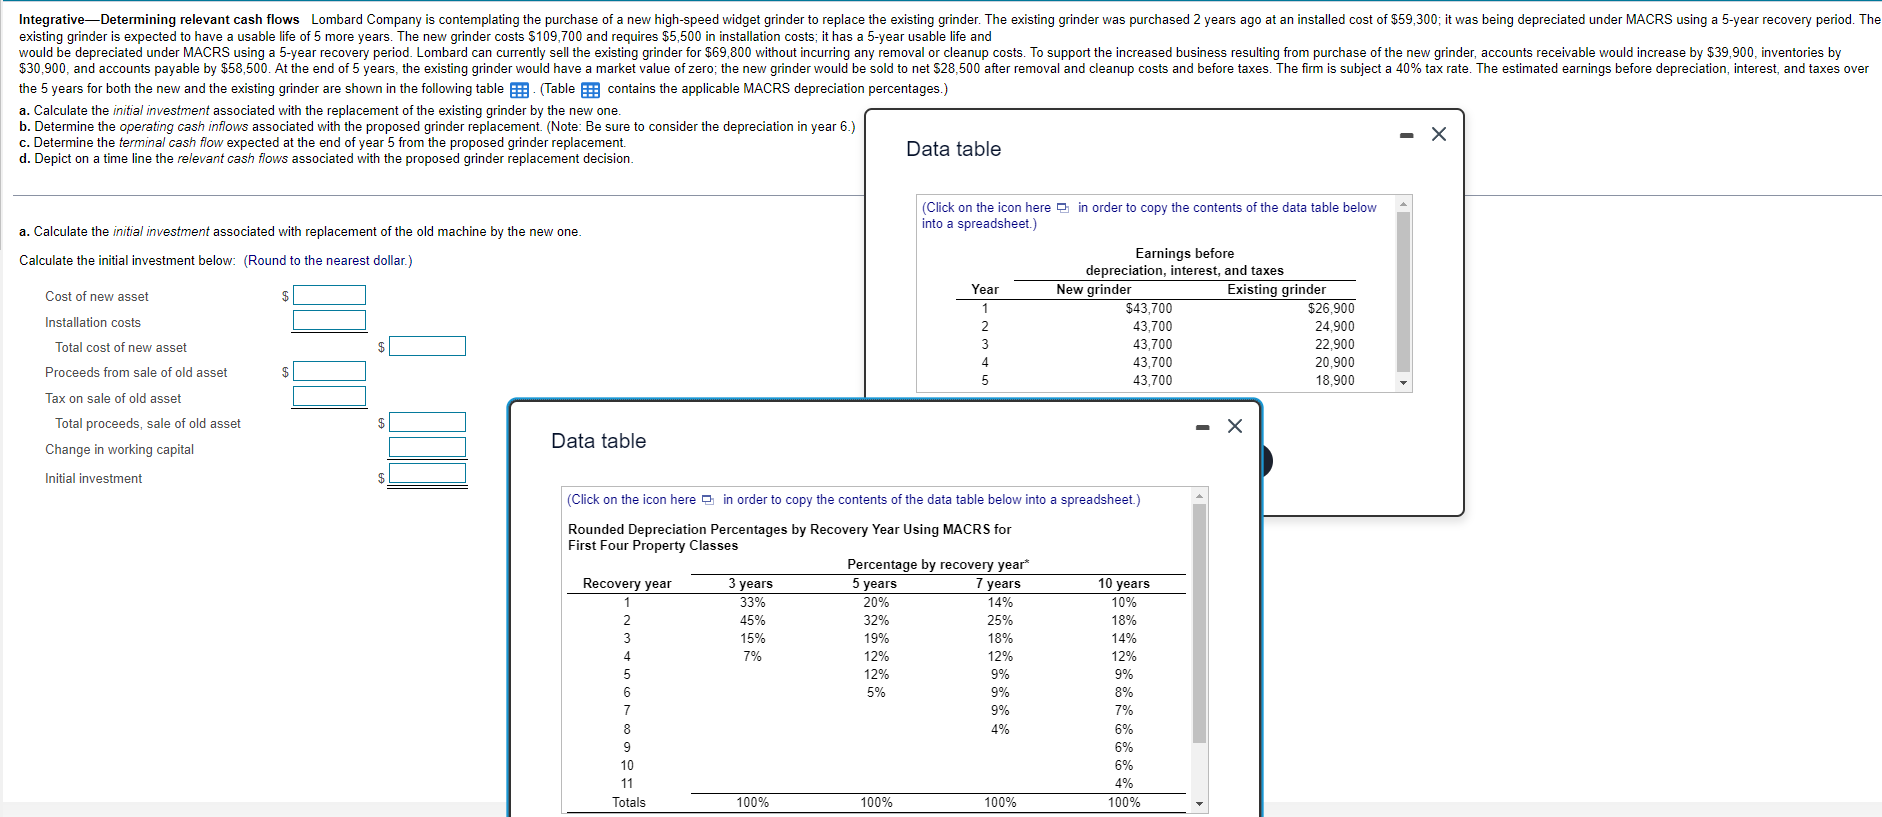This screenshot has width=1882, height=817.
Task: Click the Initial investment input field
Action: coord(427,474)
